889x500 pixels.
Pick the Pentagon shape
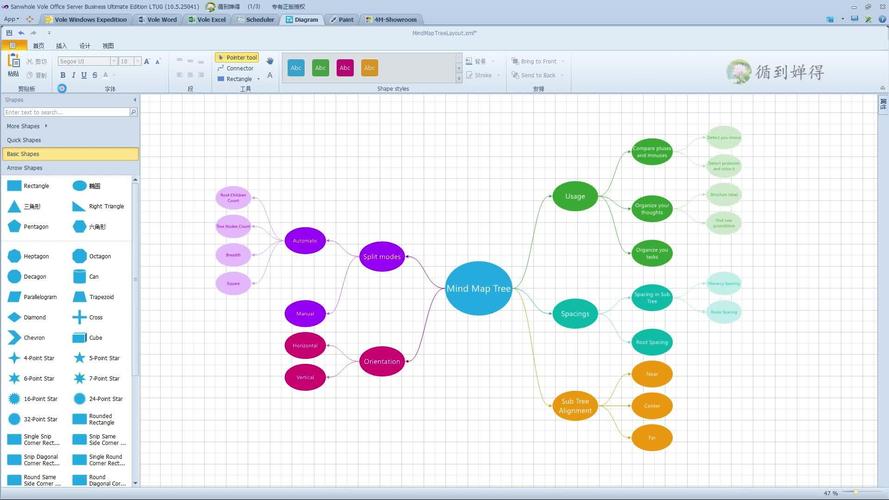[29, 227]
